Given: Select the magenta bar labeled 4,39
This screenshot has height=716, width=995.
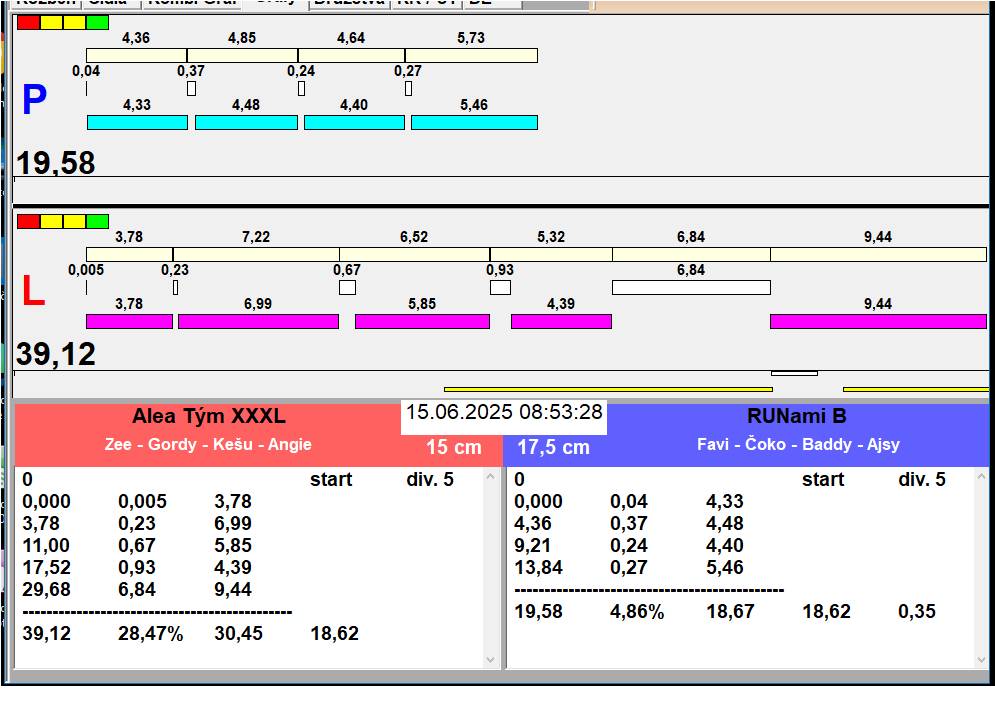Looking at the screenshot, I should coord(561,321).
